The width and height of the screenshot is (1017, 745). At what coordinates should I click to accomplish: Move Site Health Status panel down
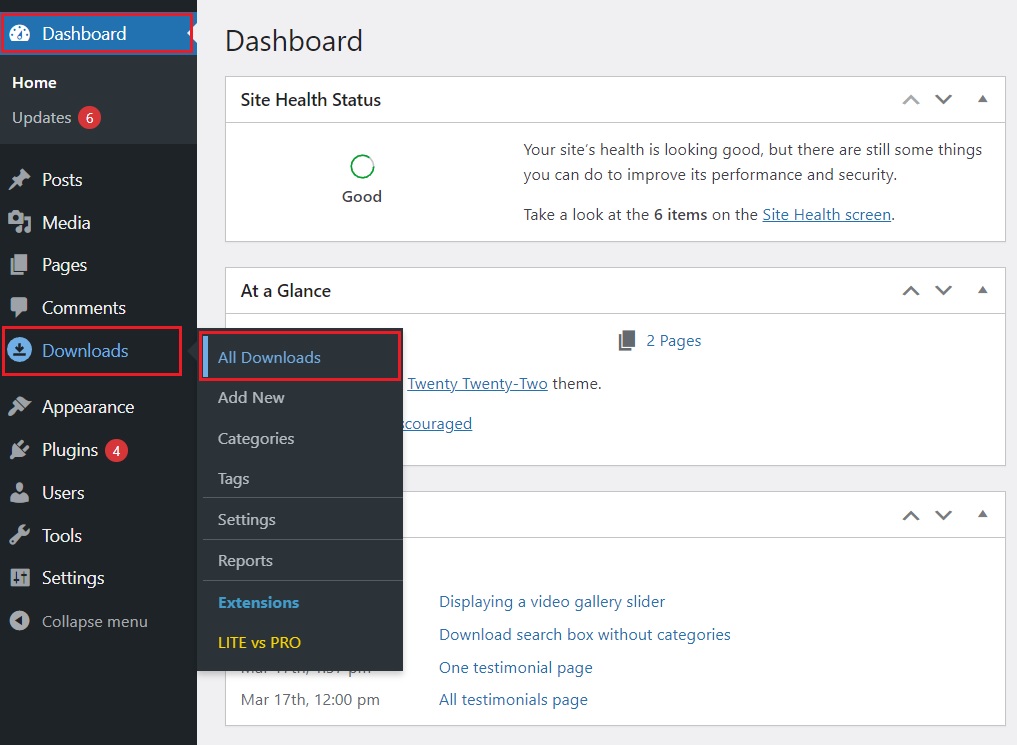pos(944,99)
